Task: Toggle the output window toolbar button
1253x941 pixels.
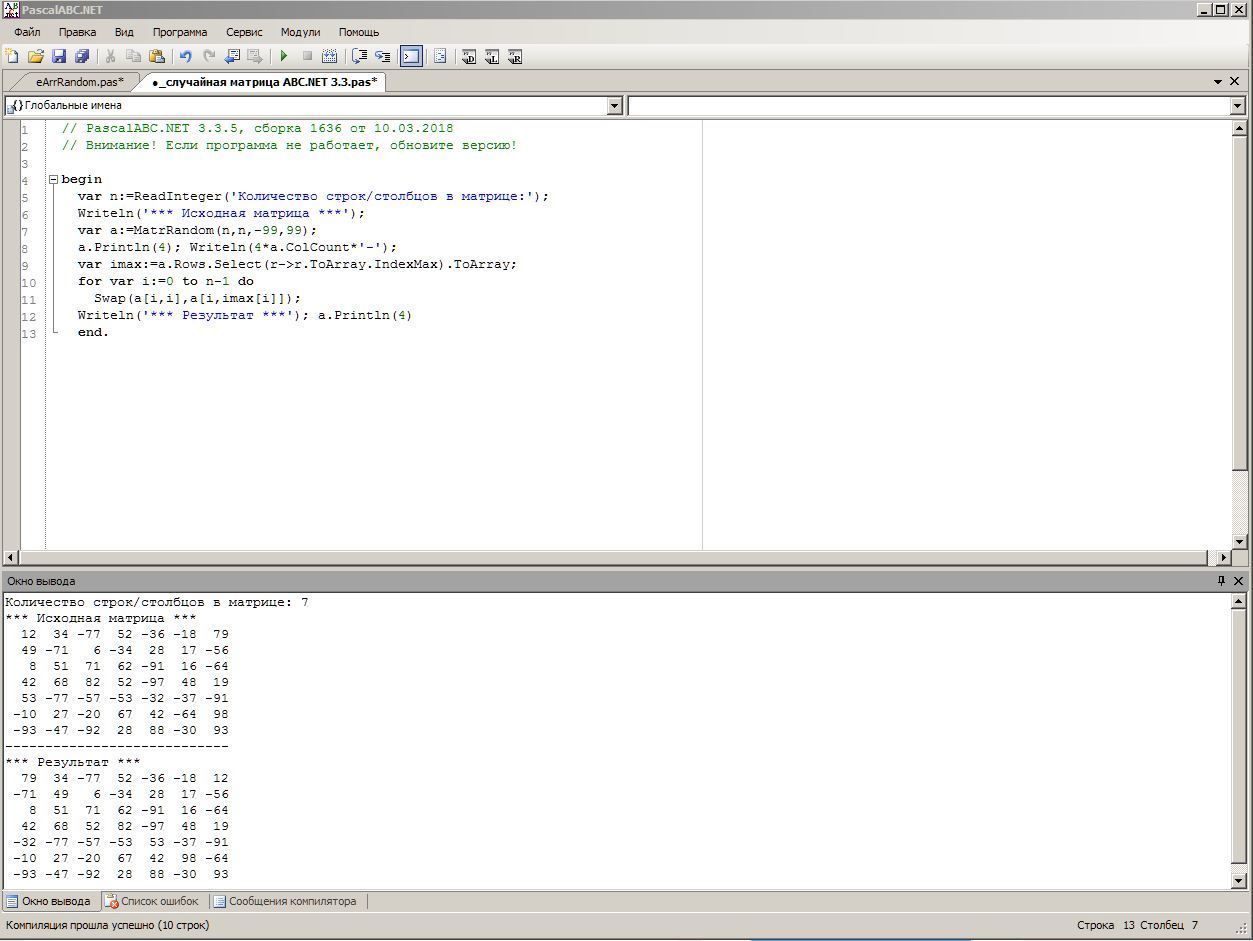Action: 411,57
